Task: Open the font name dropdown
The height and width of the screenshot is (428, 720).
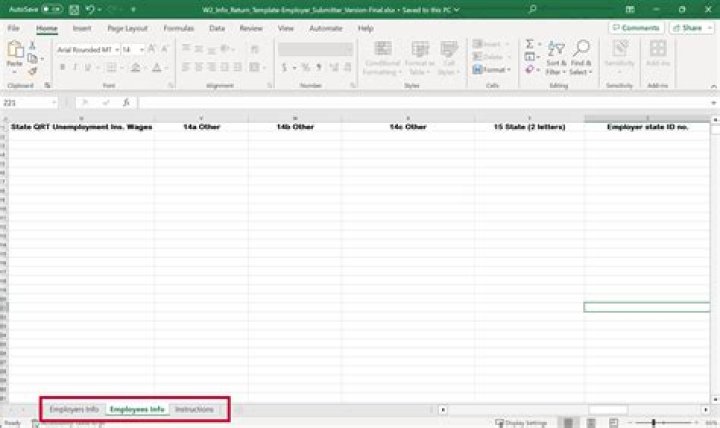Action: pyautogui.click(x=117, y=50)
